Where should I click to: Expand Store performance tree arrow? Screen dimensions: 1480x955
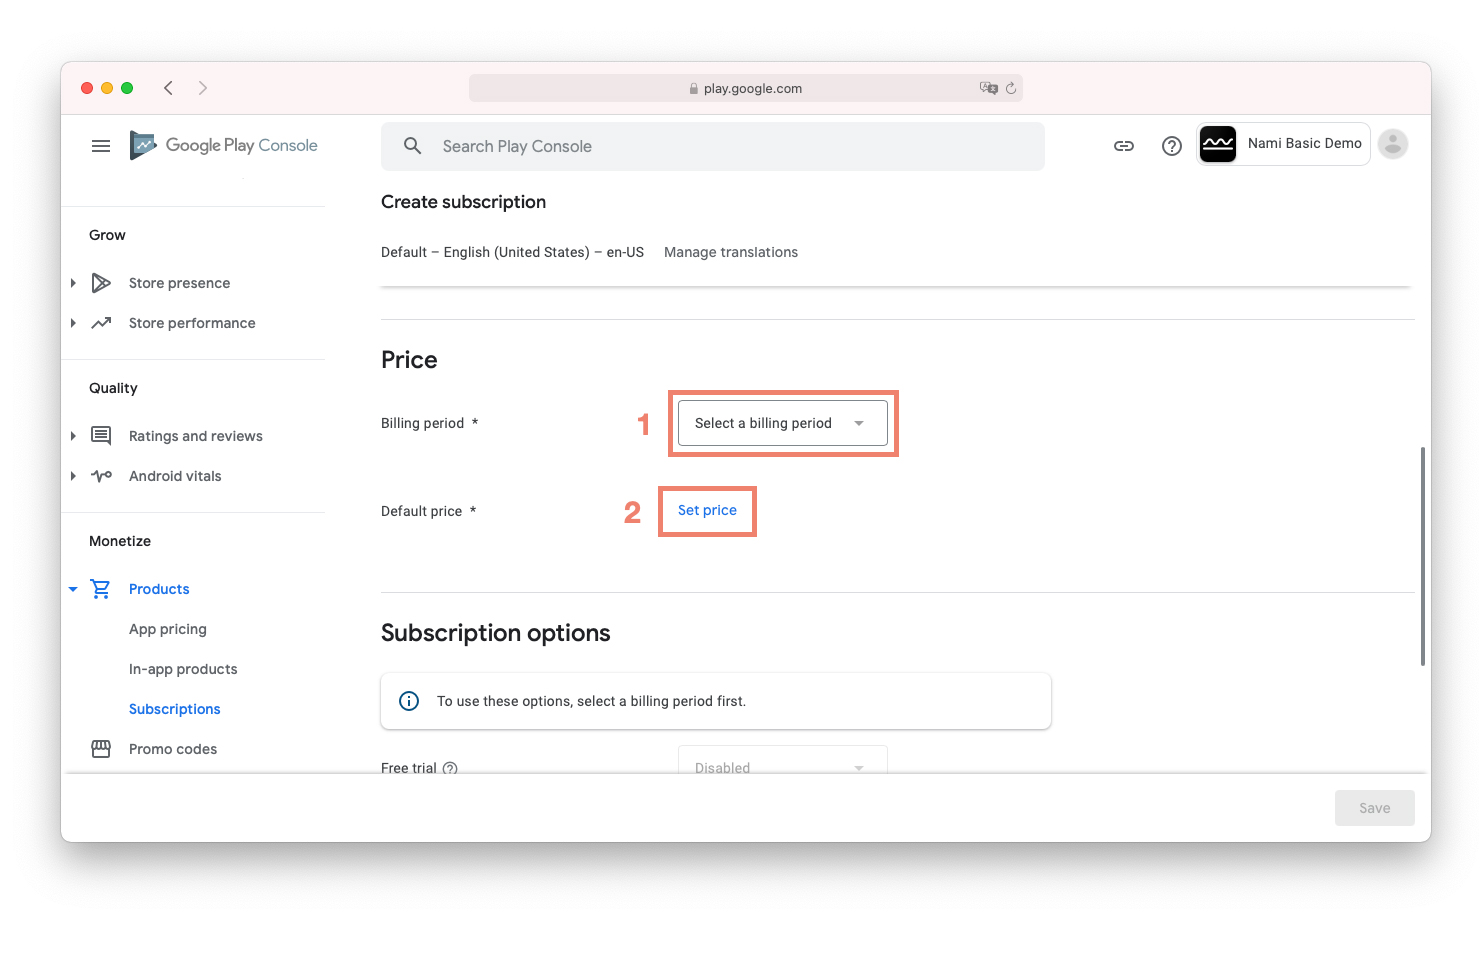(x=73, y=323)
